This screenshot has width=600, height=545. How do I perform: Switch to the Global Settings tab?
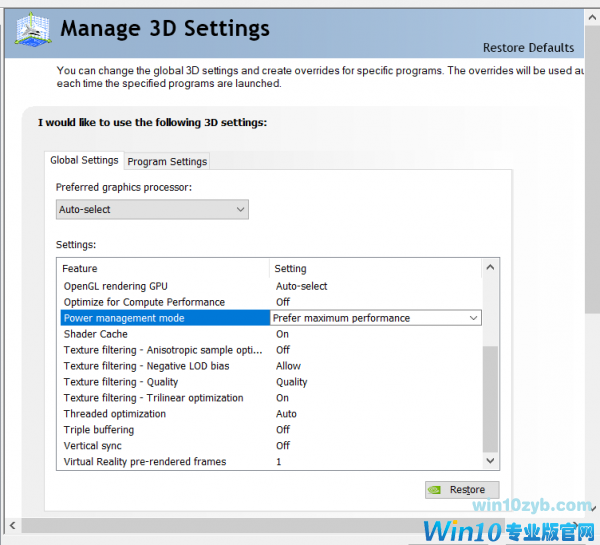point(84,160)
